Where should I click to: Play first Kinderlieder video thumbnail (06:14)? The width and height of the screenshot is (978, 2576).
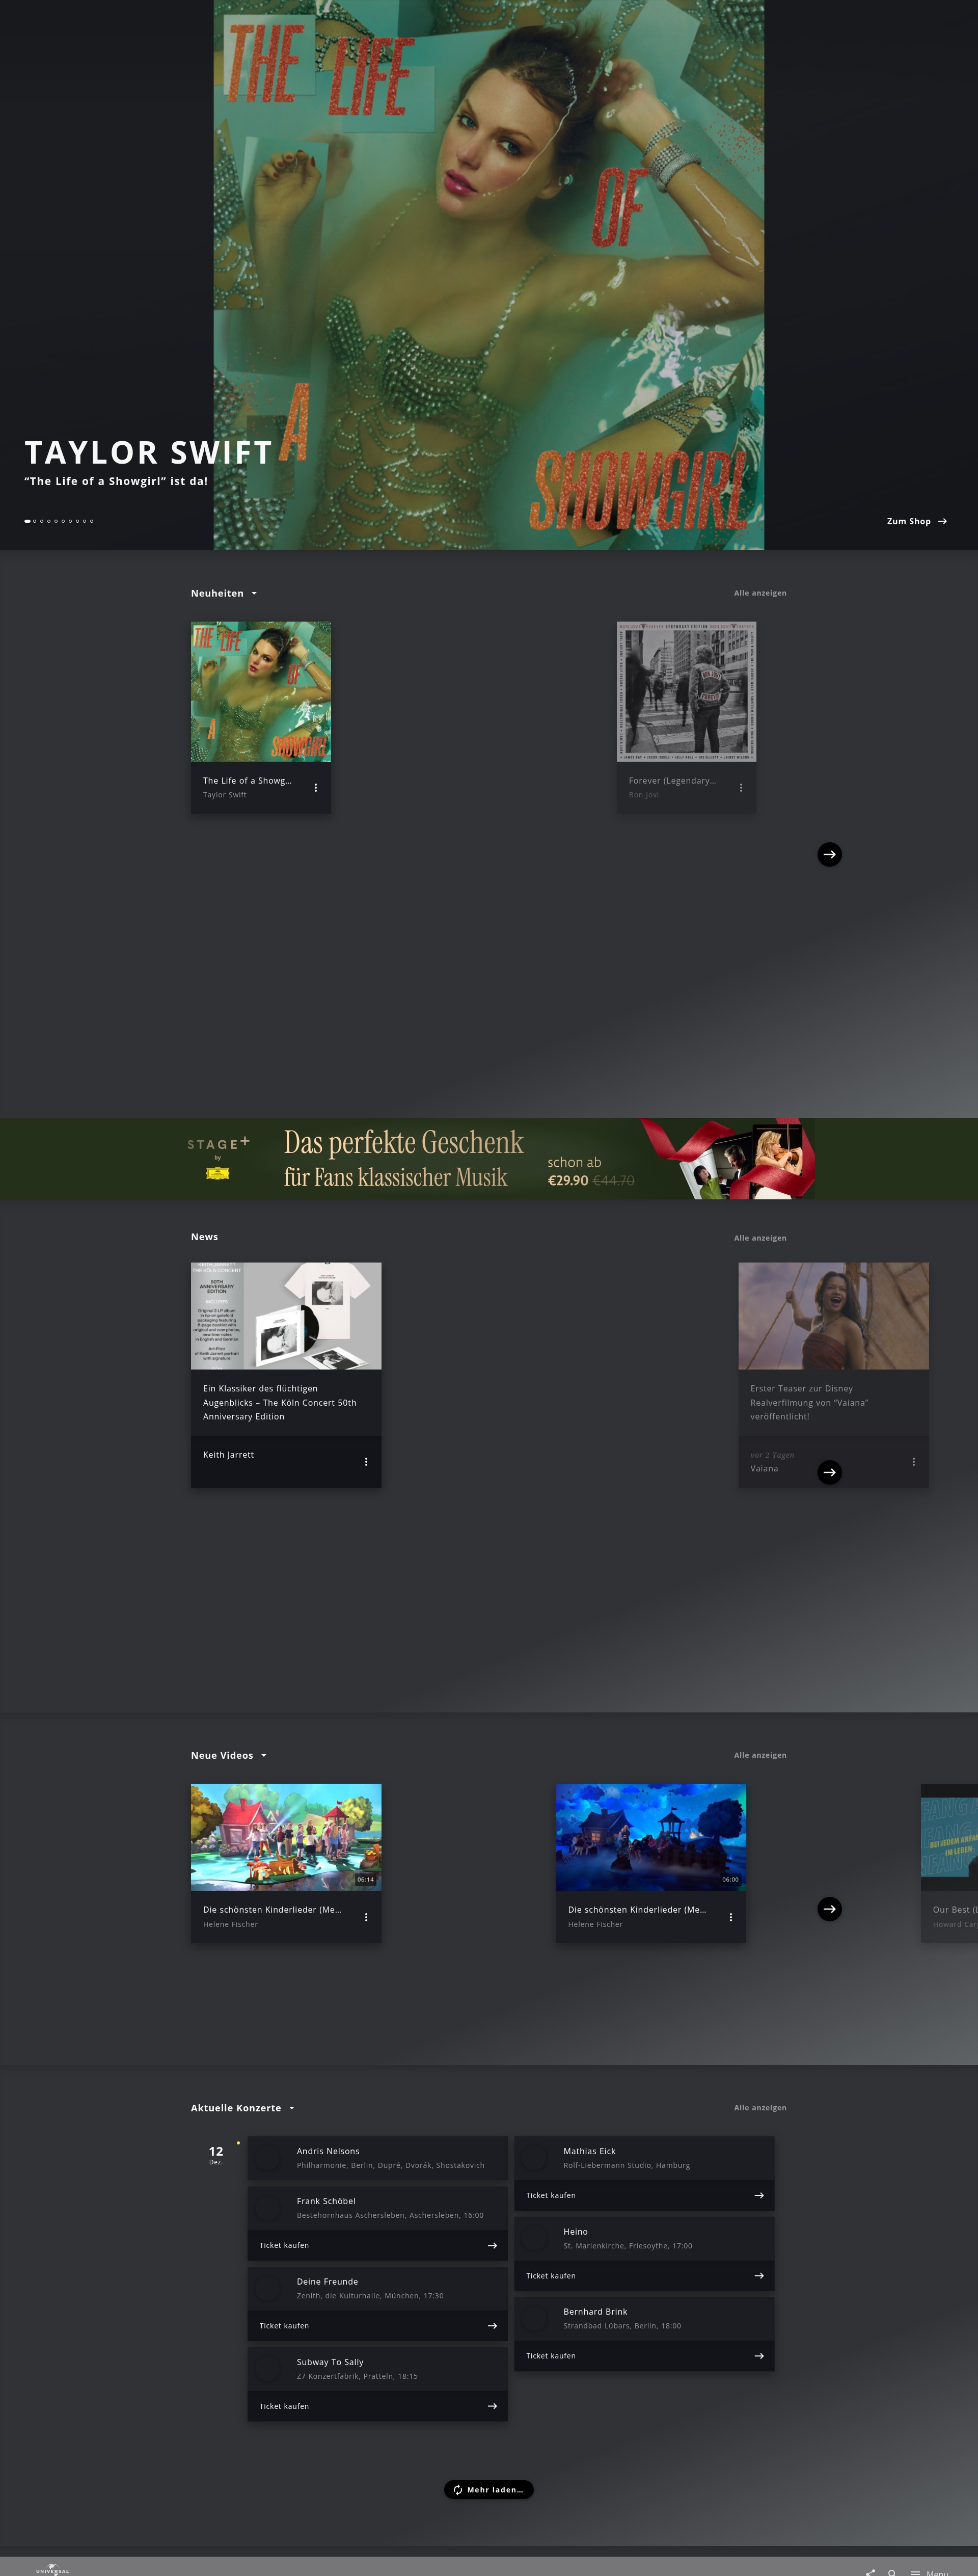tap(286, 1837)
